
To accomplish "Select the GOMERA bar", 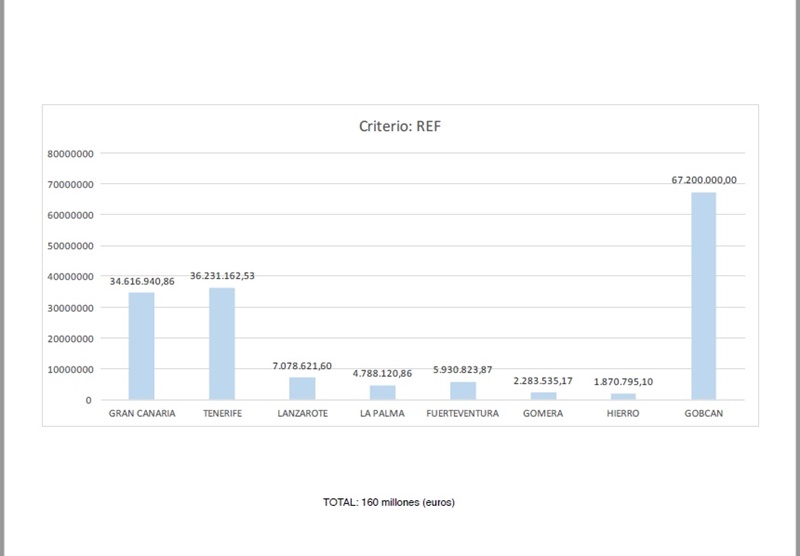I will (543, 396).
